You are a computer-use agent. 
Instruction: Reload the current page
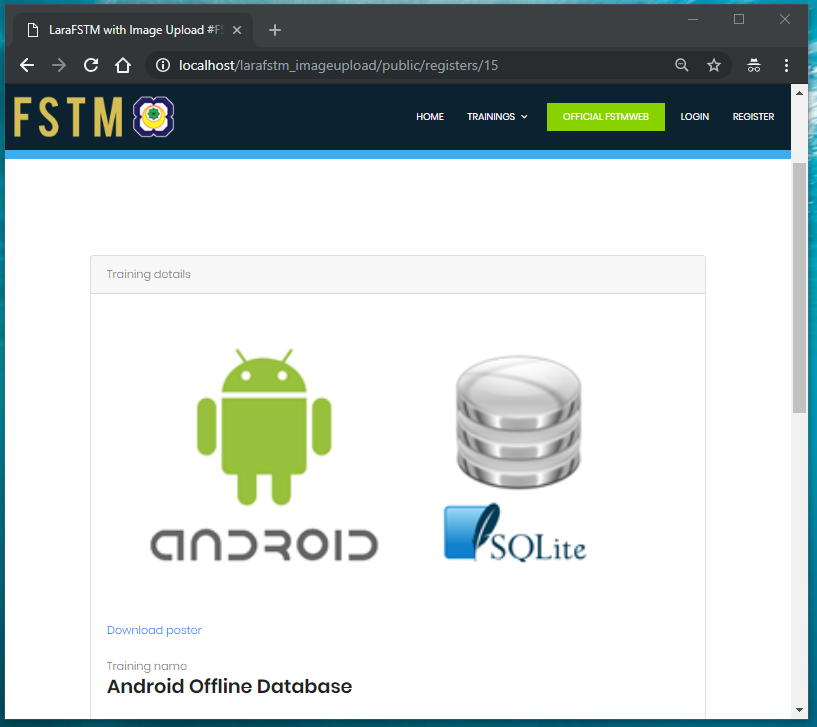91,65
